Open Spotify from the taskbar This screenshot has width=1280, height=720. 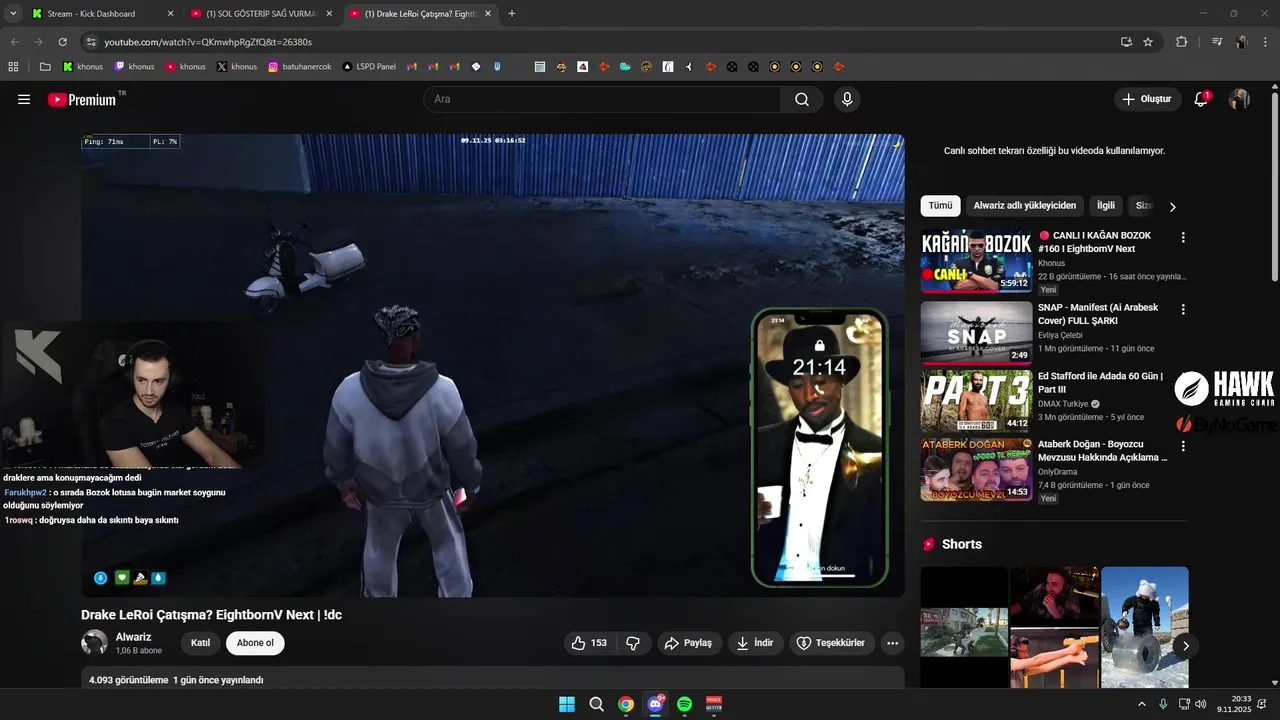[x=685, y=704]
